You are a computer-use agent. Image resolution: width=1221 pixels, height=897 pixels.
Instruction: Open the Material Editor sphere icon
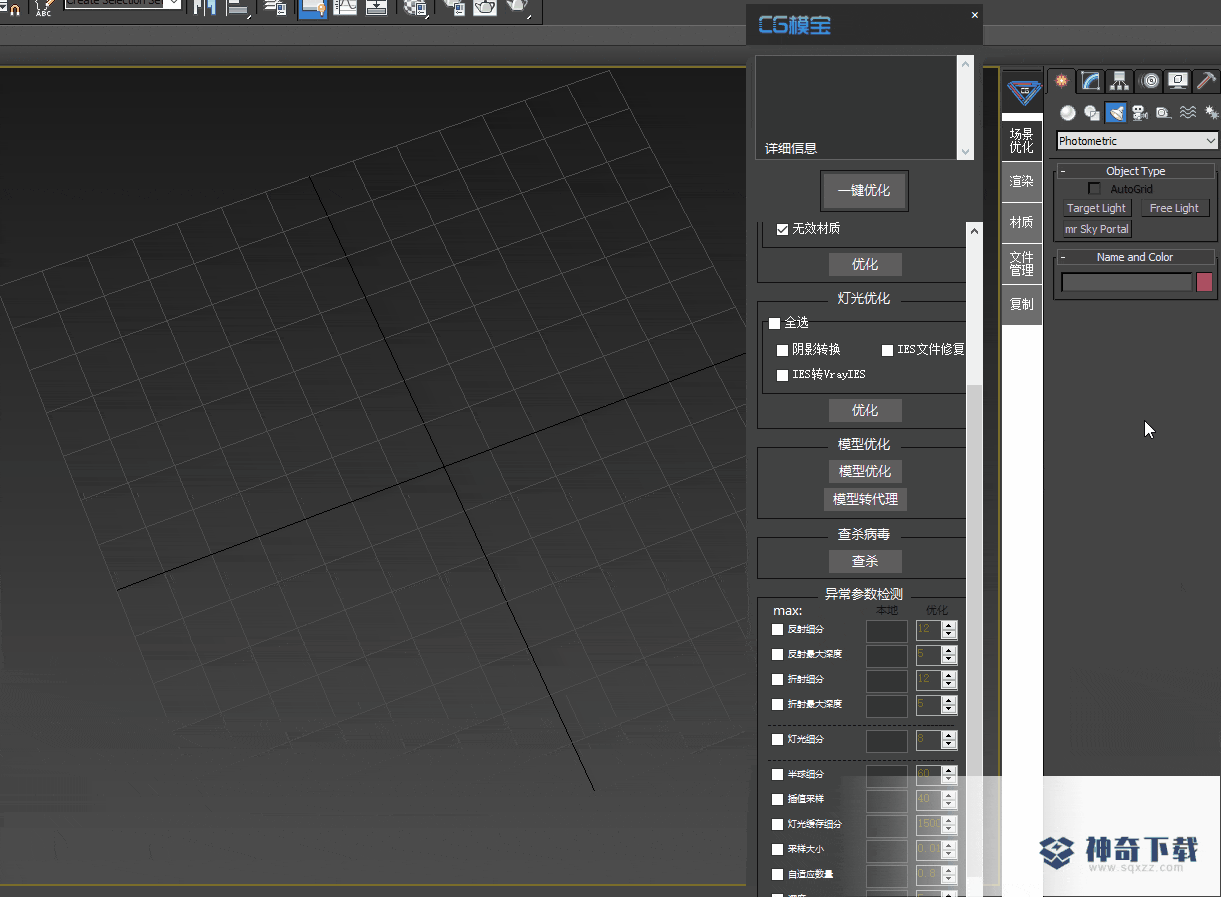pyautogui.click(x=414, y=8)
